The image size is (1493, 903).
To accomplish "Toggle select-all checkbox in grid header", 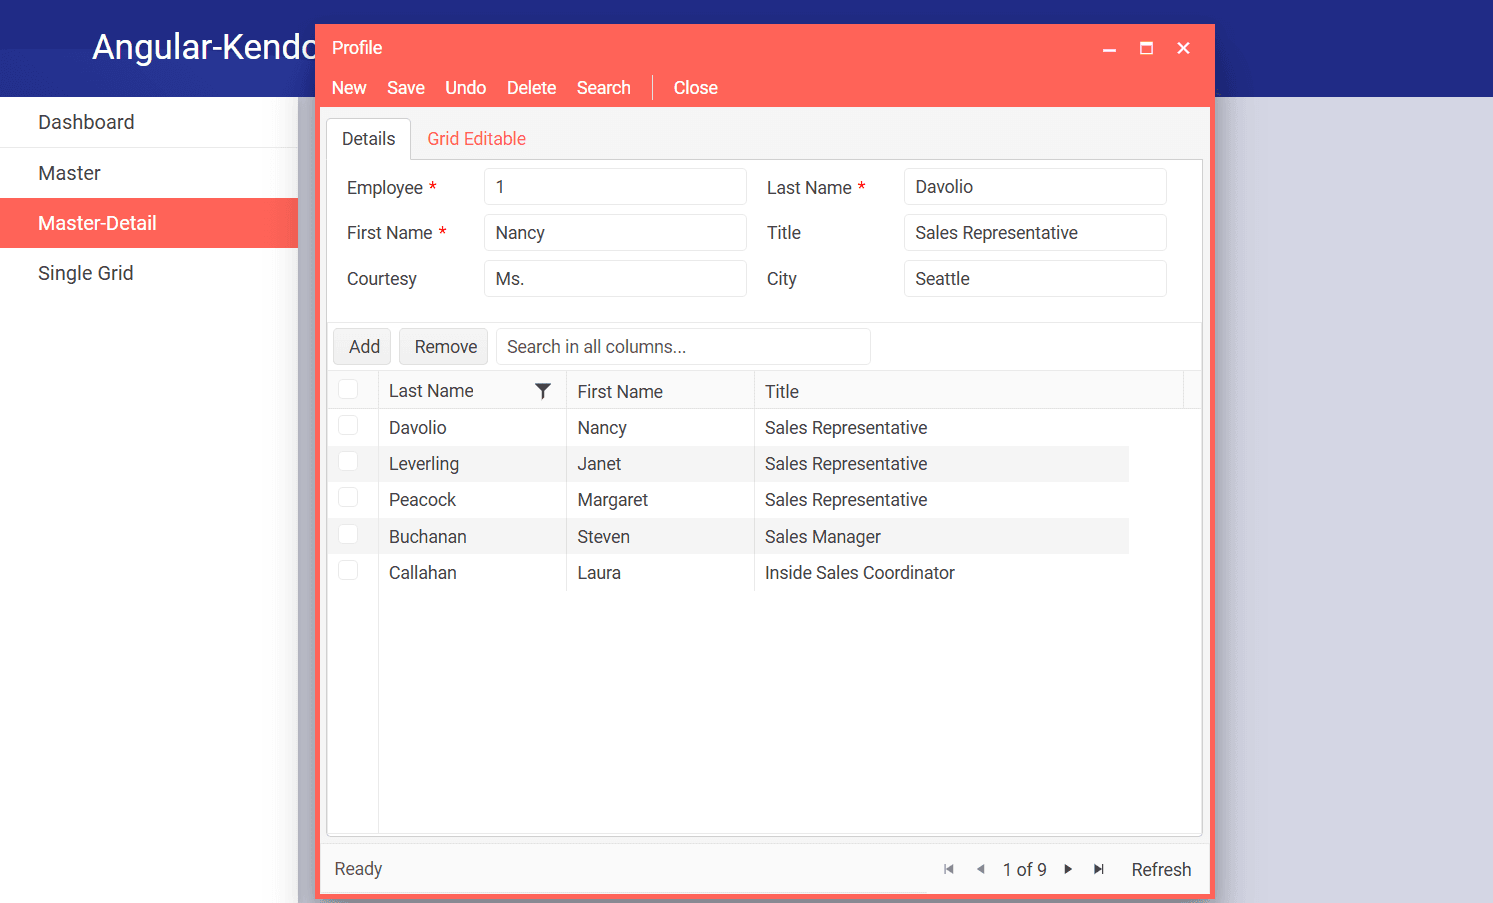I will click(348, 389).
